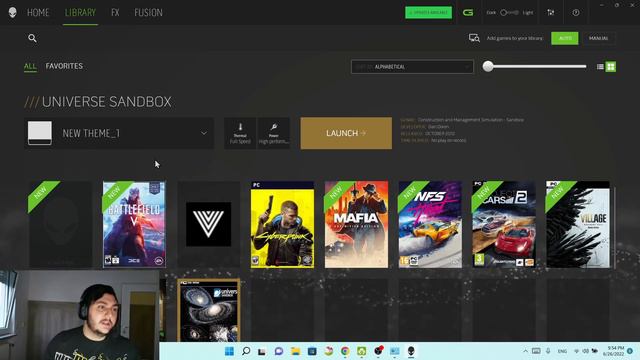Click the thumbnail size slider handle
Image resolution: width=640 pixels, height=360 pixels.
pyautogui.click(x=488, y=66)
